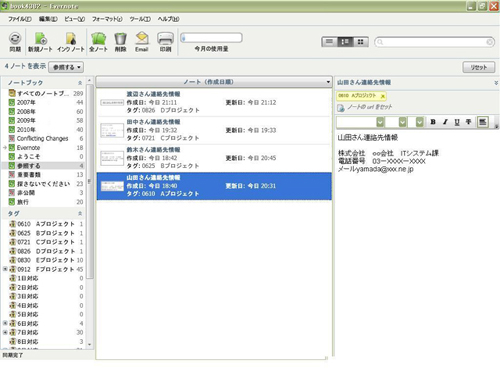Click the 4日対応 tag icon
The height and width of the screenshot is (375, 500).
coord(13,305)
